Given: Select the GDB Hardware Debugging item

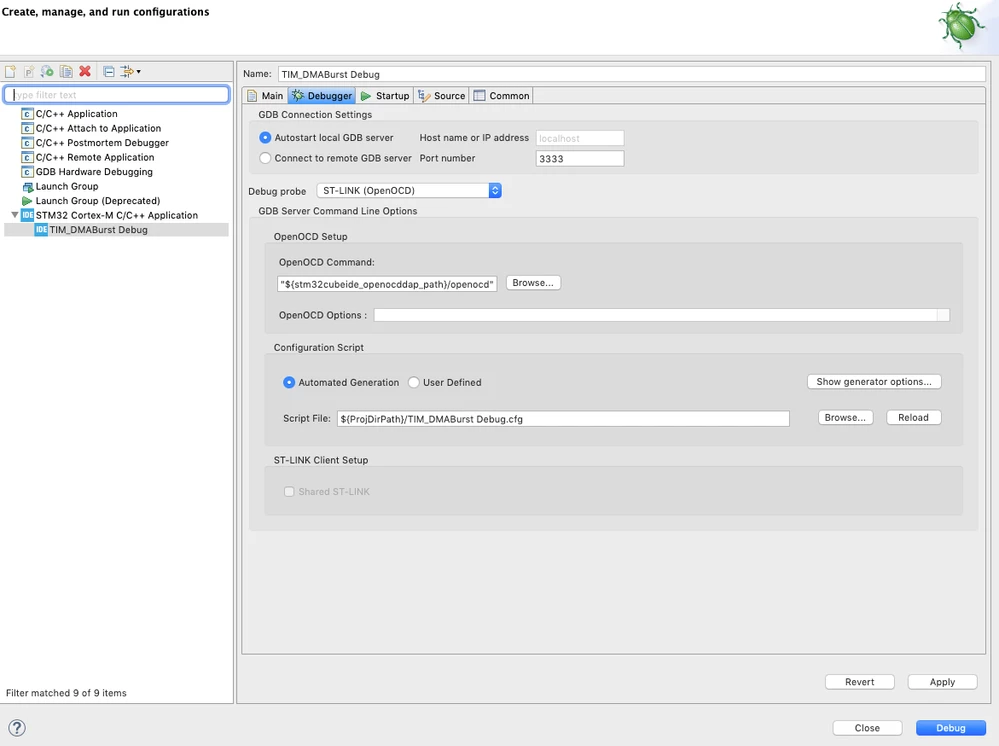Looking at the screenshot, I should 94,172.
